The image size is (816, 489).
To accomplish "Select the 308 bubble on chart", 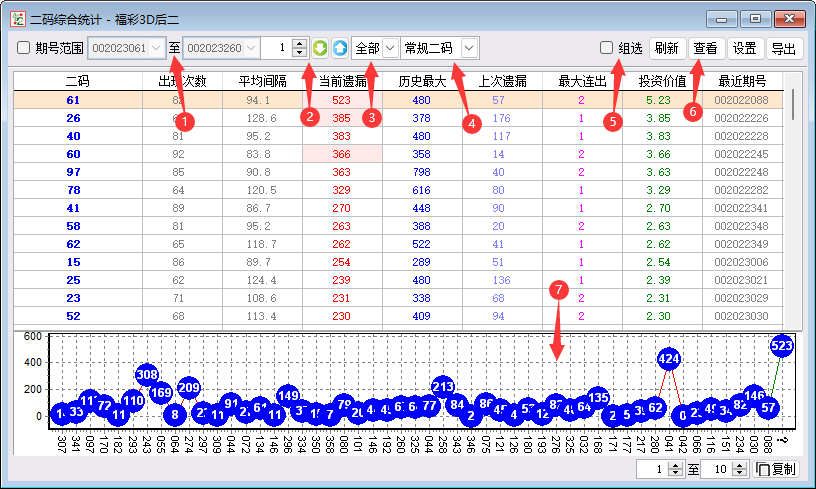I will pos(147,375).
